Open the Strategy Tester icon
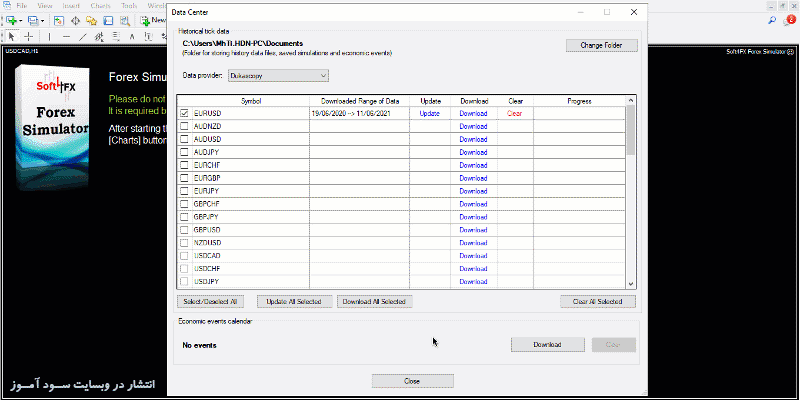 tap(124, 21)
